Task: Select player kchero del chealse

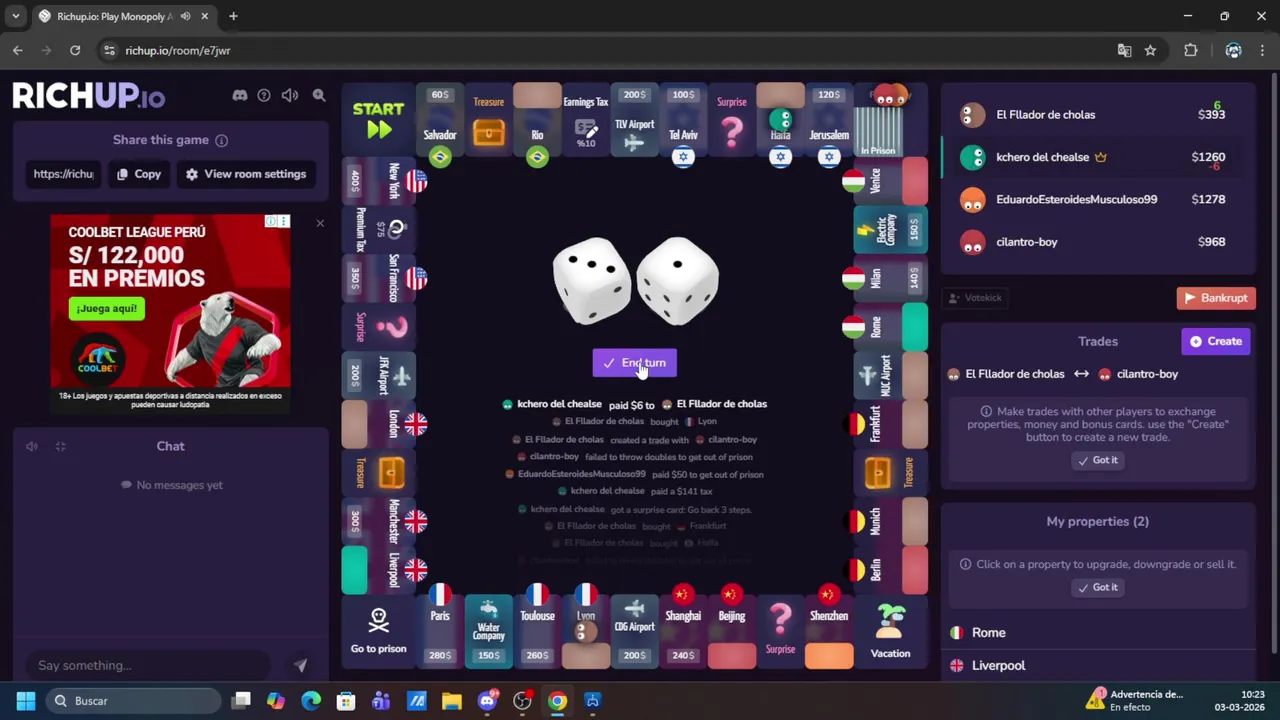Action: tap(1097, 157)
